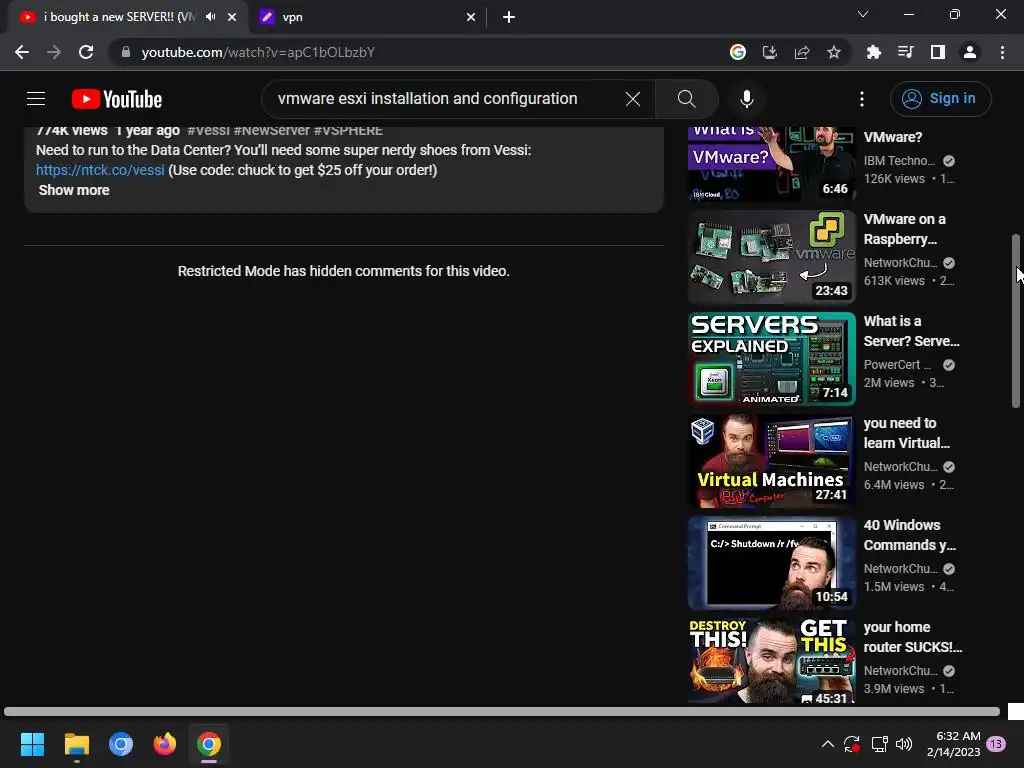Open the VMware Raspberry Pi video thumbnail
This screenshot has height=768, width=1024.
click(x=771, y=257)
